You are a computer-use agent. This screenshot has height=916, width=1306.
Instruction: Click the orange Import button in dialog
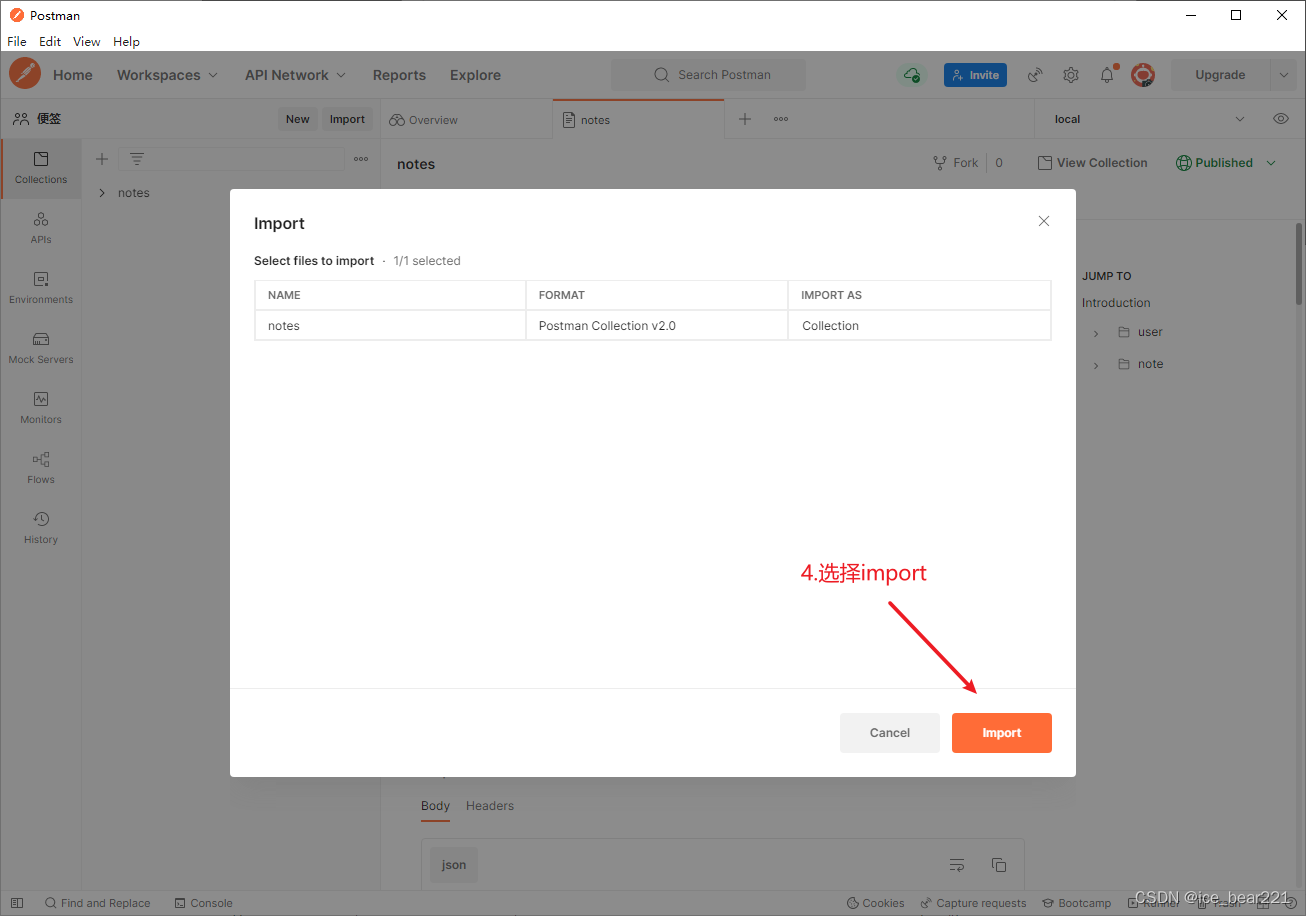[x=1001, y=733]
